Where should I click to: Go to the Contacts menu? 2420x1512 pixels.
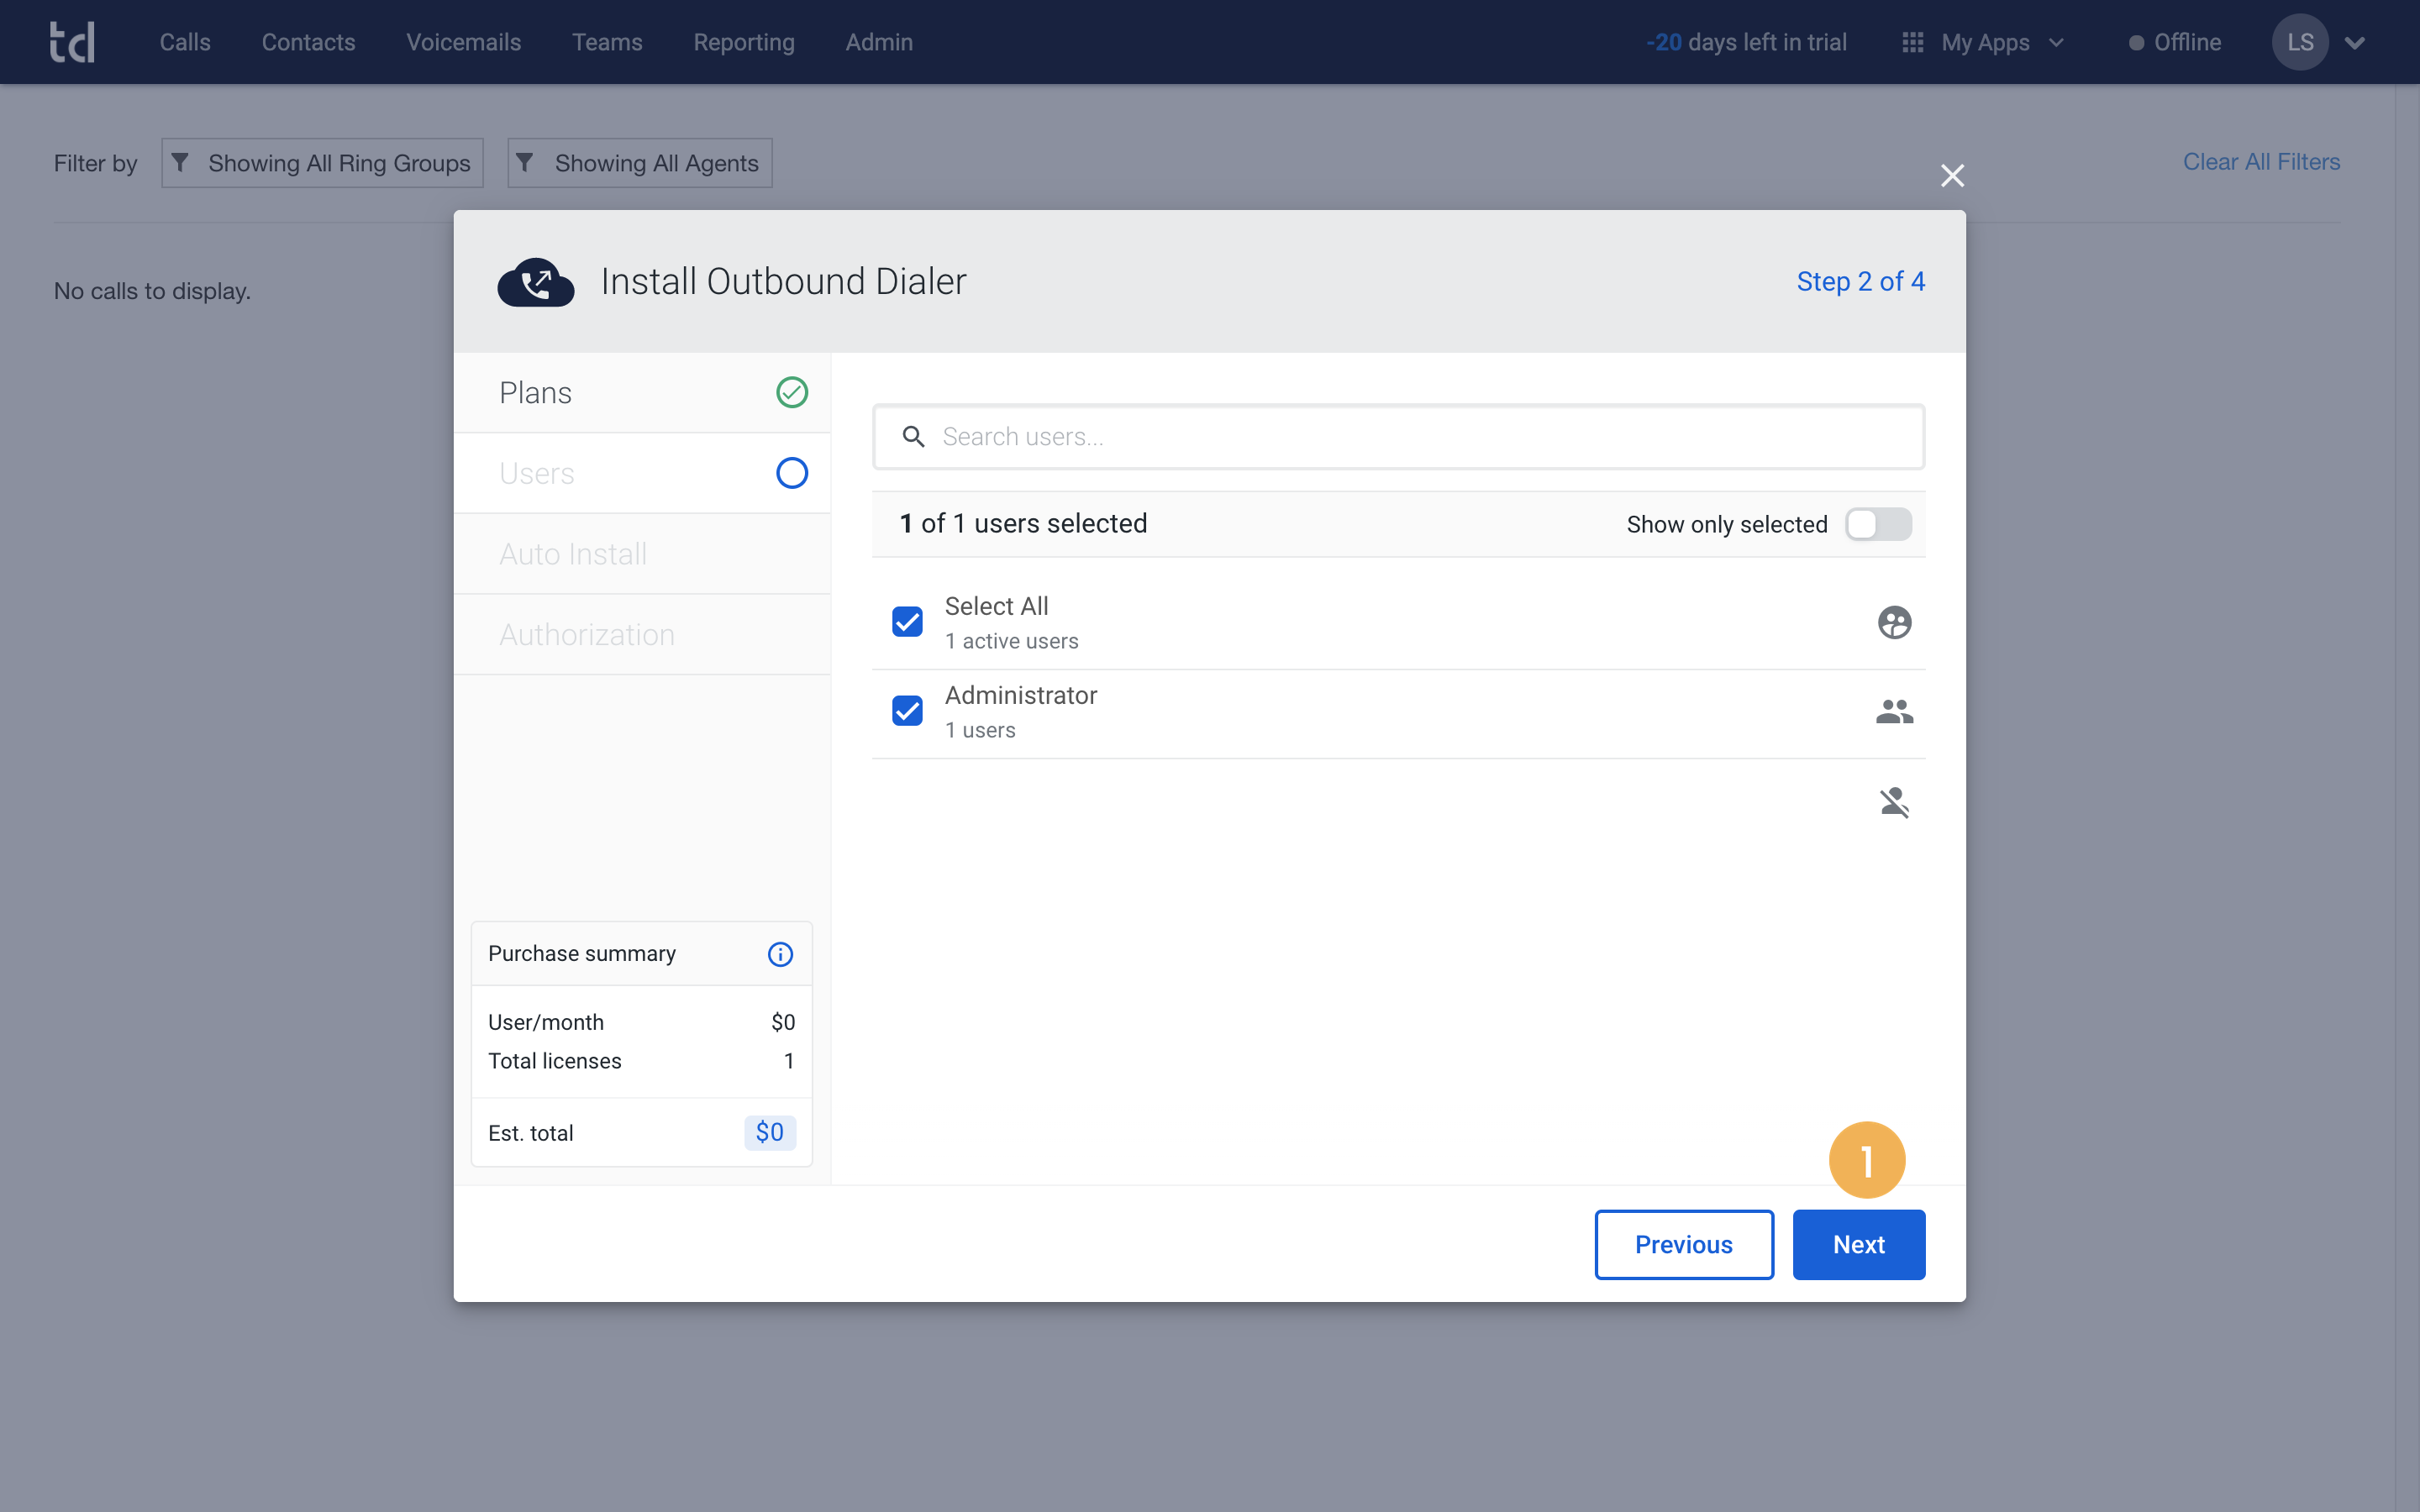pos(308,42)
